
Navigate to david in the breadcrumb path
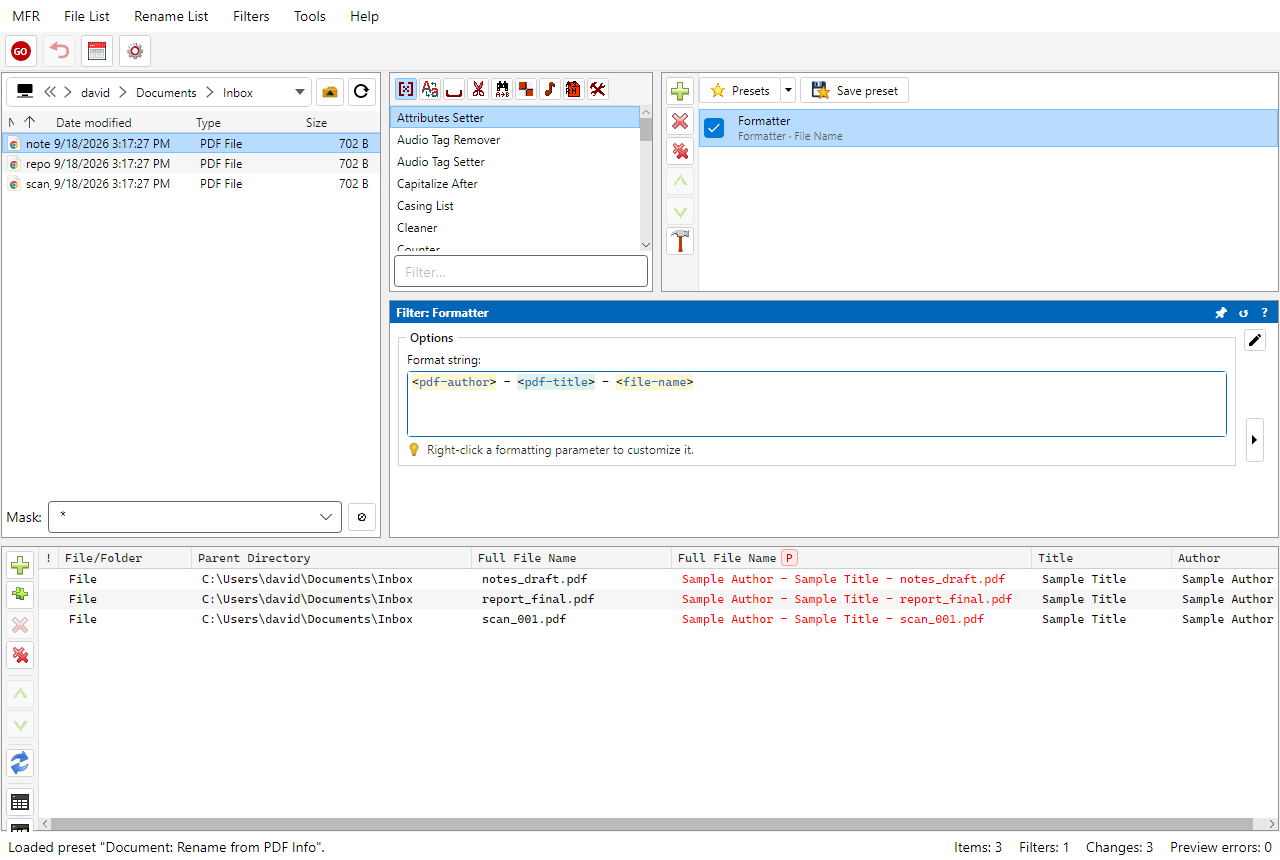click(96, 93)
